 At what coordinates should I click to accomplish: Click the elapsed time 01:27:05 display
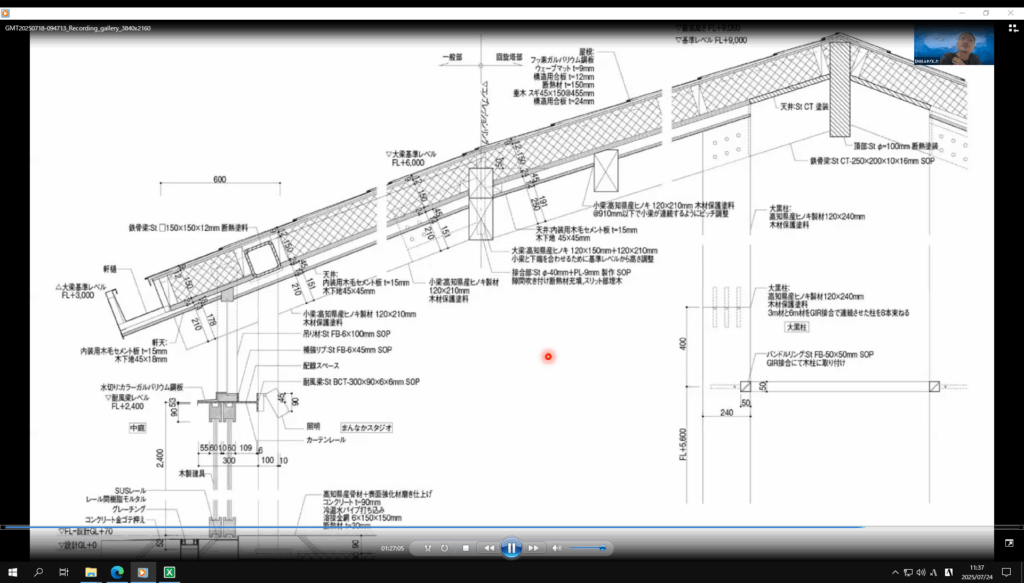click(x=392, y=548)
